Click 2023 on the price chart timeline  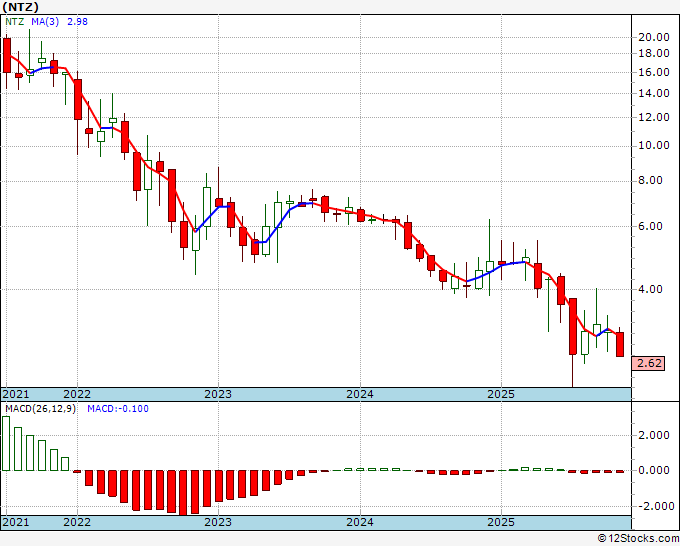tap(218, 394)
